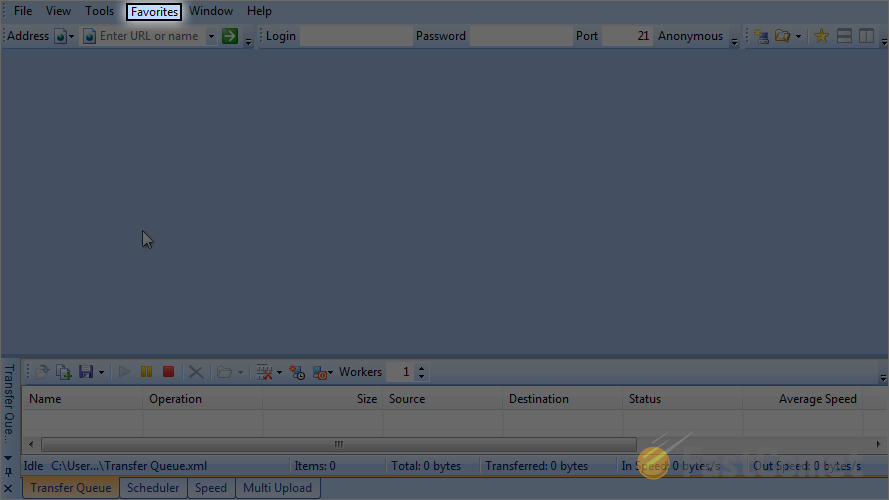Image resolution: width=889 pixels, height=500 pixels.
Task: Switch to the Multi Upload tab
Action: pos(277,488)
